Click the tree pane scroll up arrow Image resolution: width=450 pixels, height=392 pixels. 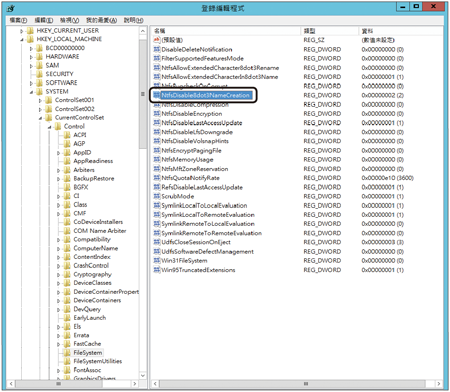point(143,31)
